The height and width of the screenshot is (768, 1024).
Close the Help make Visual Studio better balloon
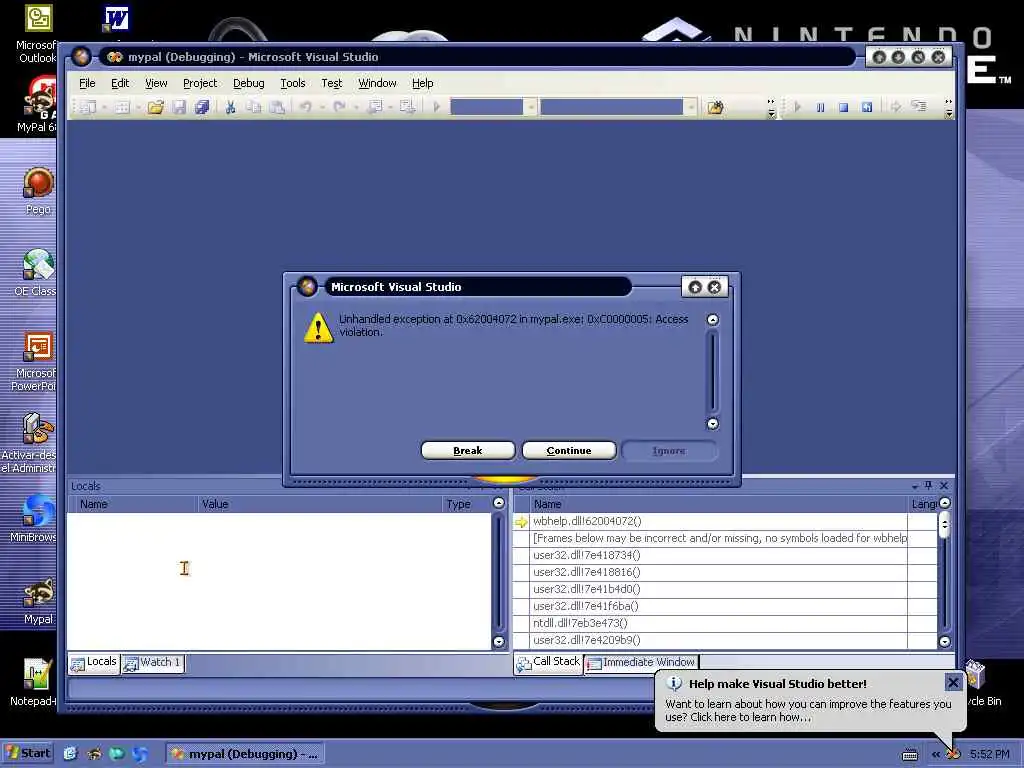[953, 683]
